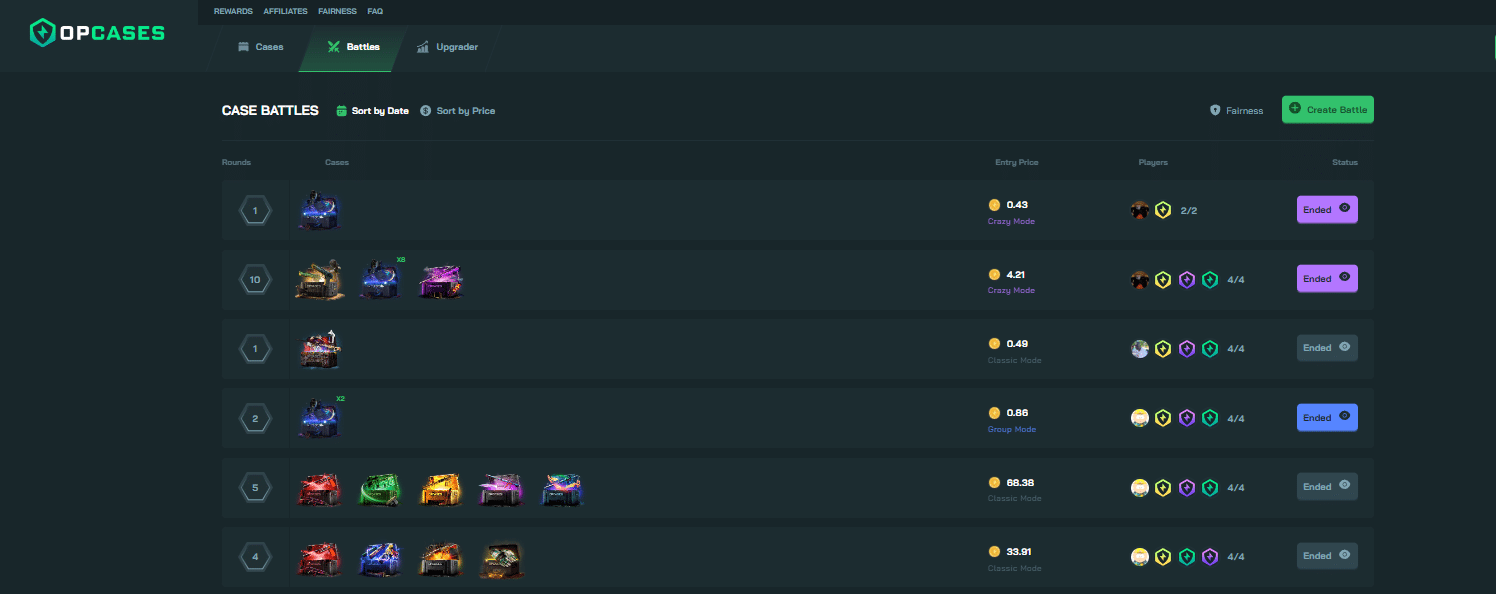Click the Create Battle button

point(1328,109)
